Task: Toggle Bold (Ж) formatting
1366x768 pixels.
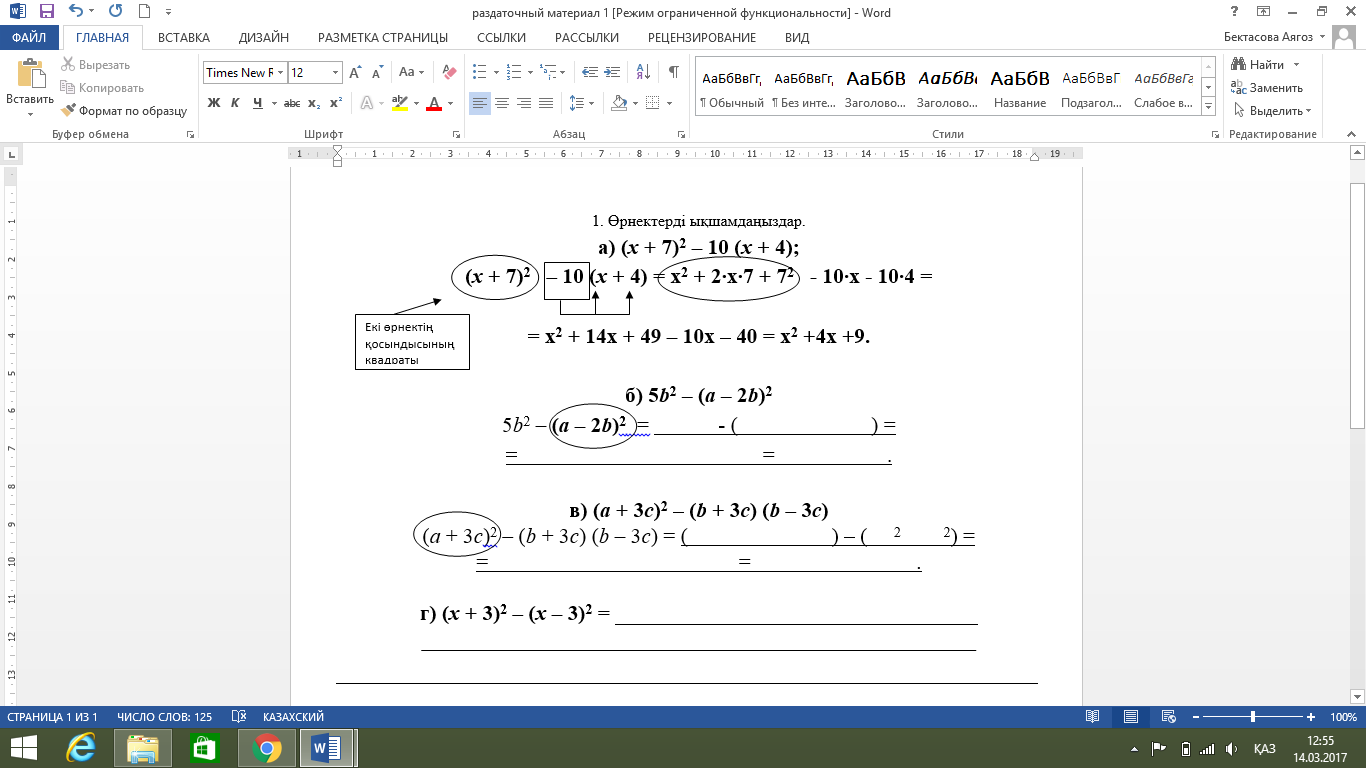Action: pyautogui.click(x=213, y=103)
